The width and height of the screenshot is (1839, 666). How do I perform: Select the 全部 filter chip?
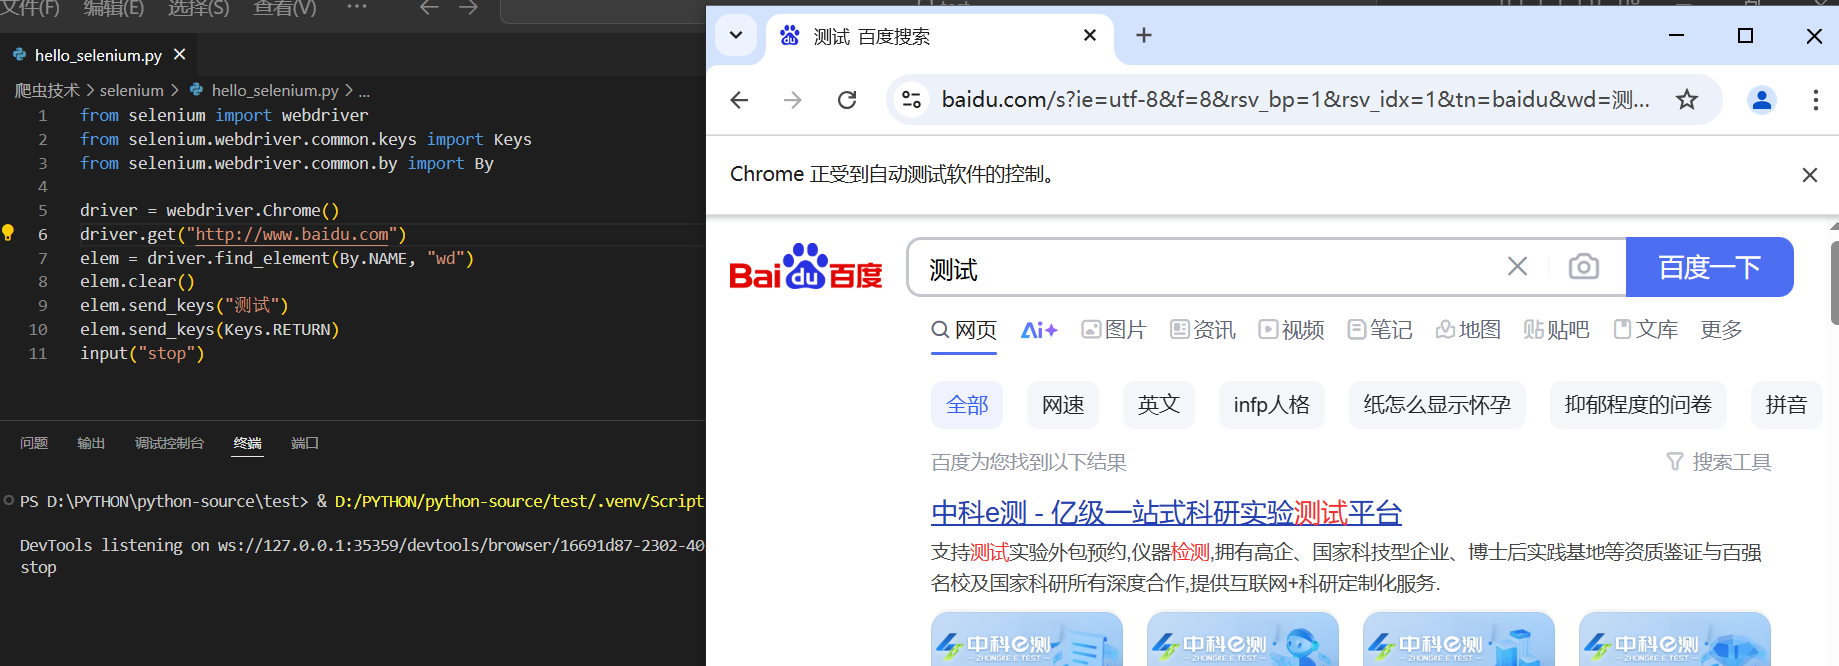[967, 405]
